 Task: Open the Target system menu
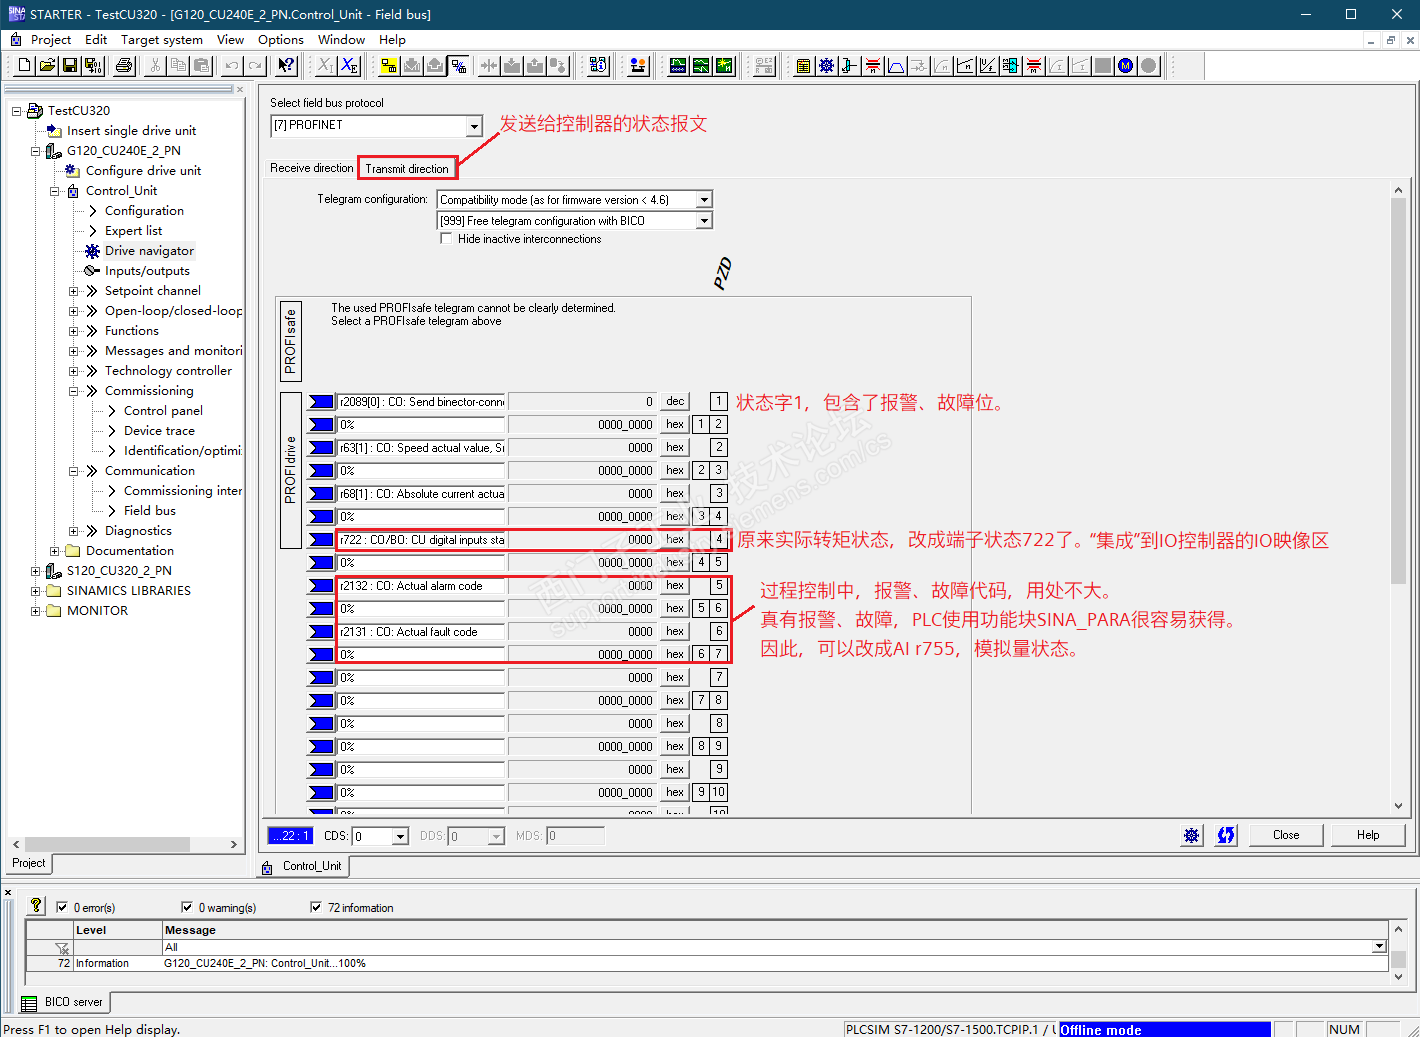click(x=162, y=40)
